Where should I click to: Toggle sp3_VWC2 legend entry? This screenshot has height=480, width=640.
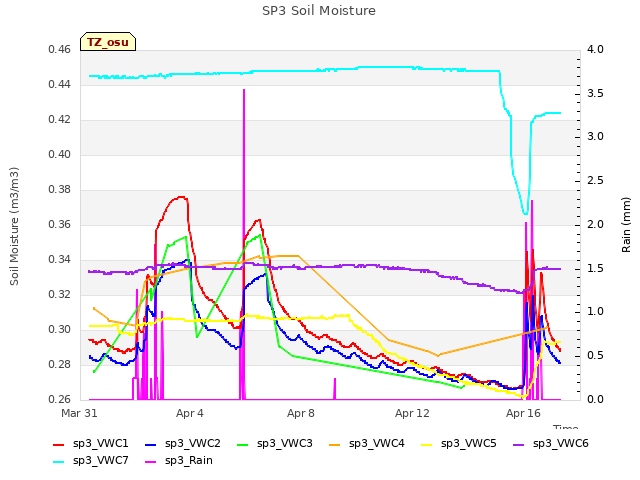[183, 444]
